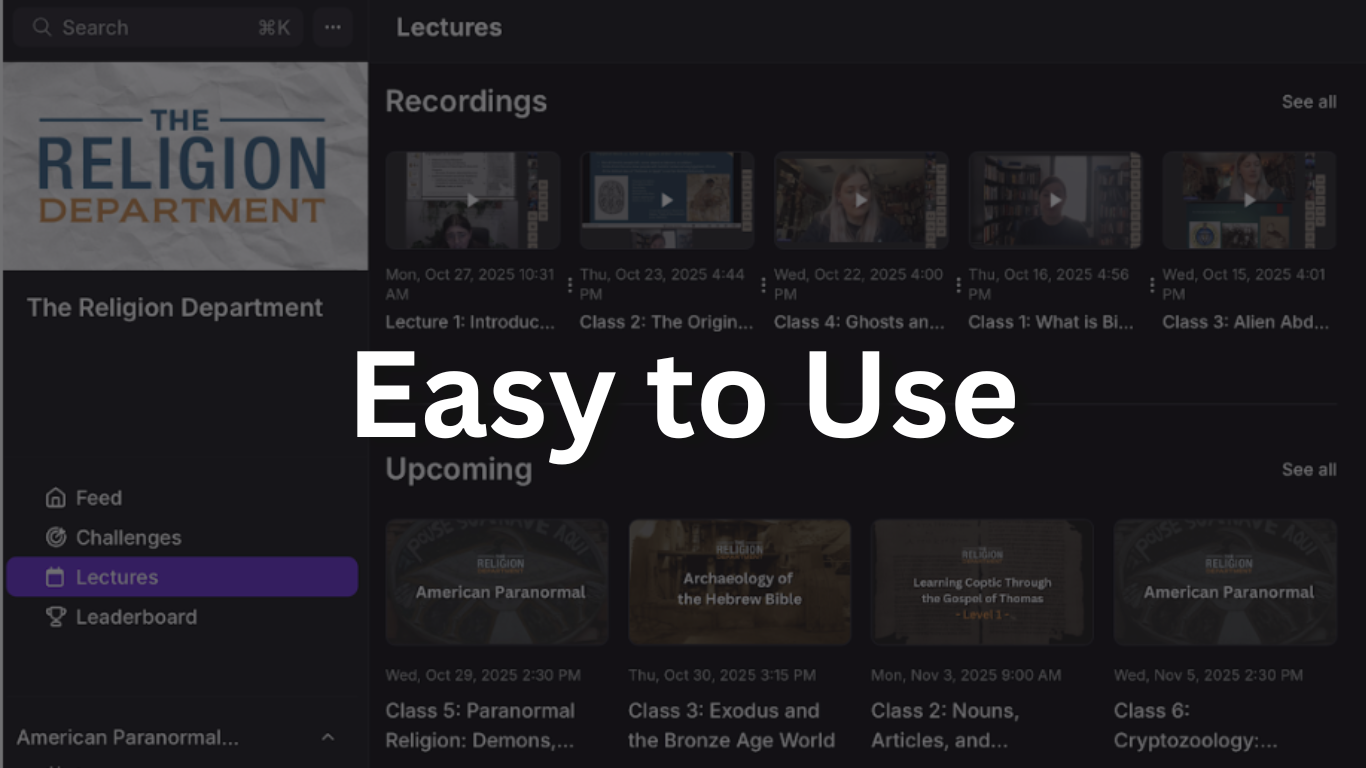Open options for the Oct 27 recording
The width and height of the screenshot is (1366, 768).
[x=570, y=285]
